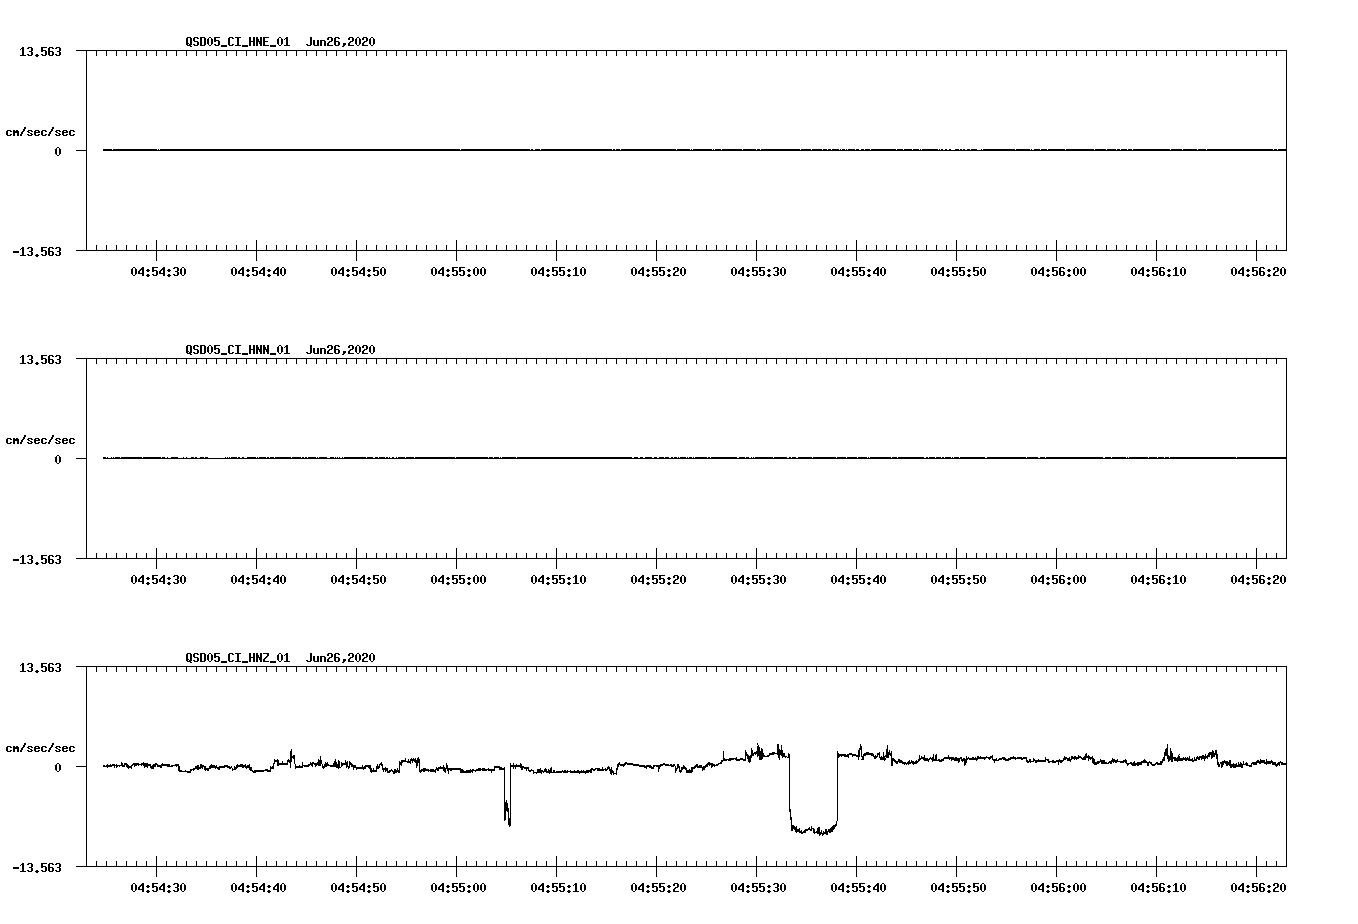This screenshot has height=924, width=1358.
Task: Click the 13.563 upper limit on HNZ plot
Action: point(40,667)
